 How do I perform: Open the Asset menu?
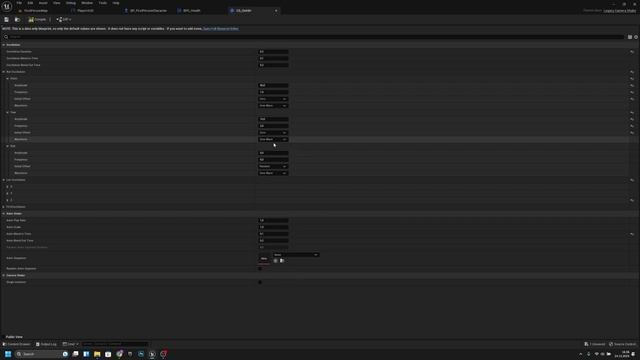43,3
